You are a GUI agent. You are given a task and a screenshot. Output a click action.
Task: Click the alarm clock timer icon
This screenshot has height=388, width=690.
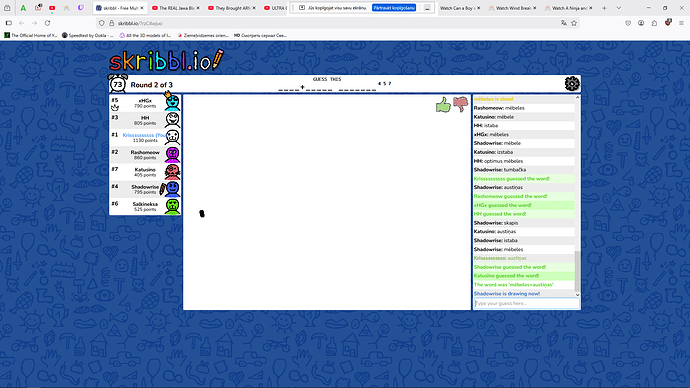tap(117, 84)
